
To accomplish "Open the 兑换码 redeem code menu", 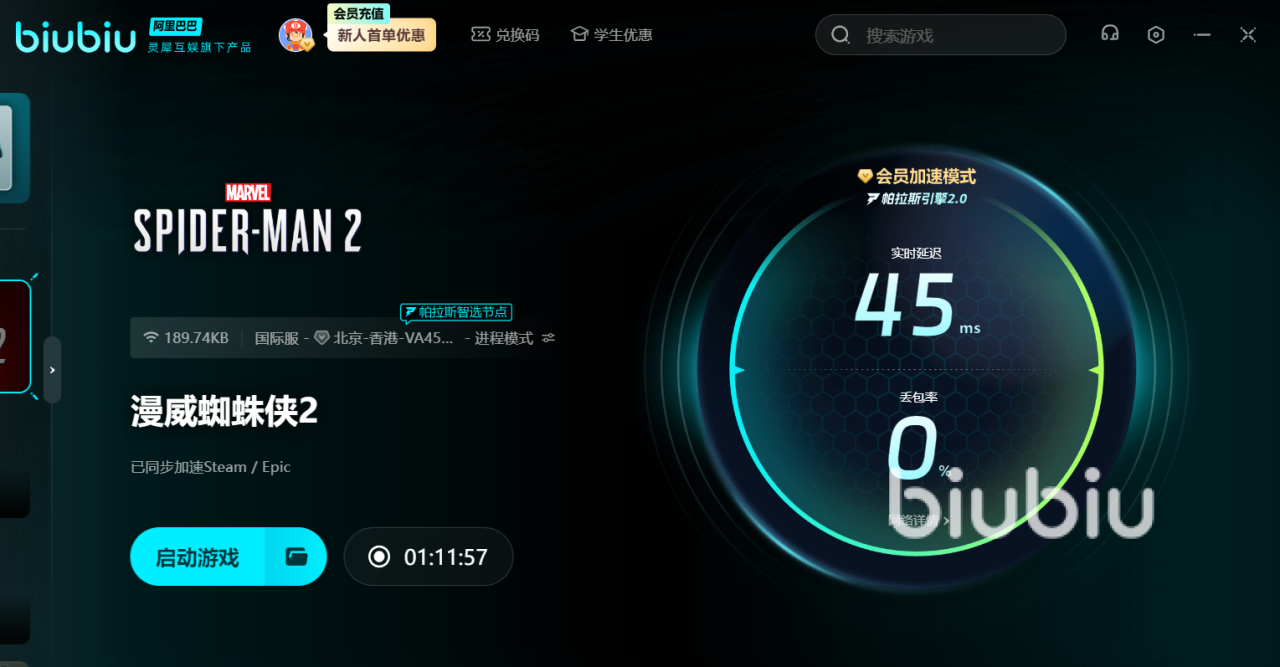I will pos(505,35).
